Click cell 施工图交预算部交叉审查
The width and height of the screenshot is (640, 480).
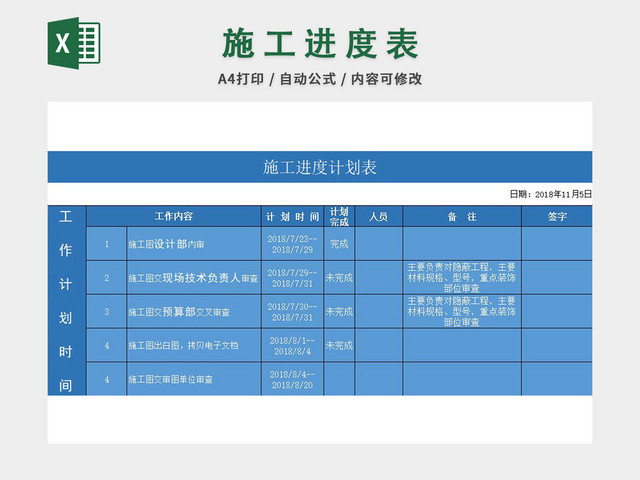tap(194, 312)
